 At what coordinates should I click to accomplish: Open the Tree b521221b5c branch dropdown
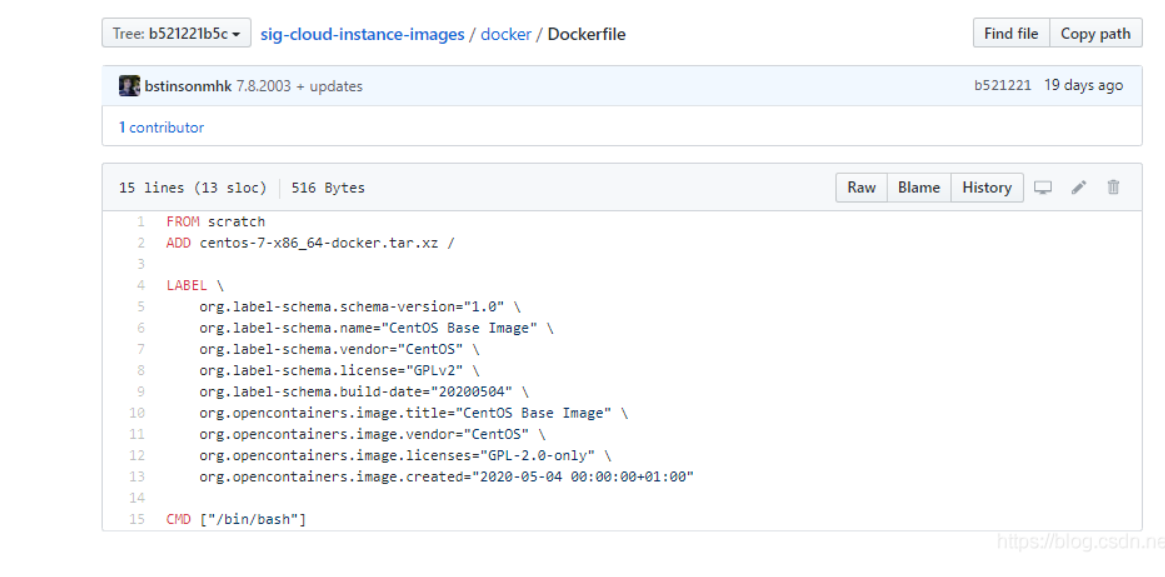[176, 34]
